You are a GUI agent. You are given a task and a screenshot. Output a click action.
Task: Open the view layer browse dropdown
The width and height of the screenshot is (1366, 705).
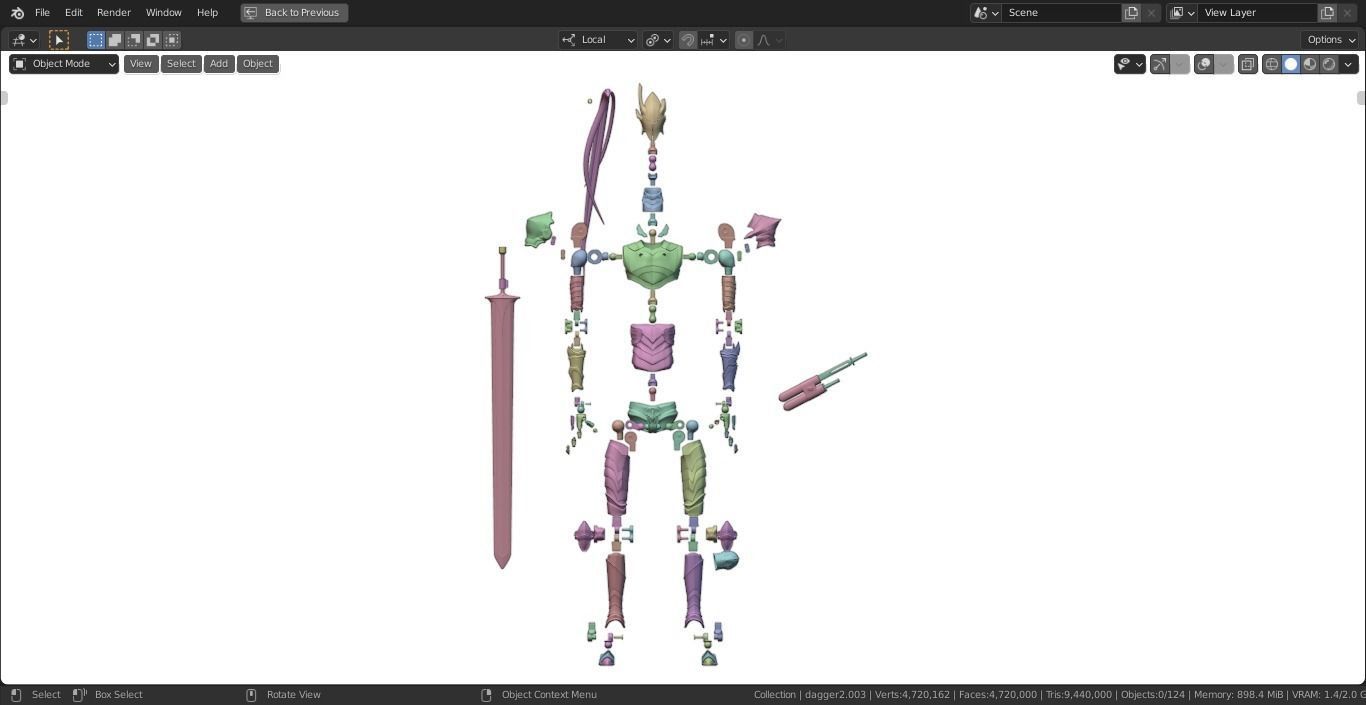tap(1182, 13)
